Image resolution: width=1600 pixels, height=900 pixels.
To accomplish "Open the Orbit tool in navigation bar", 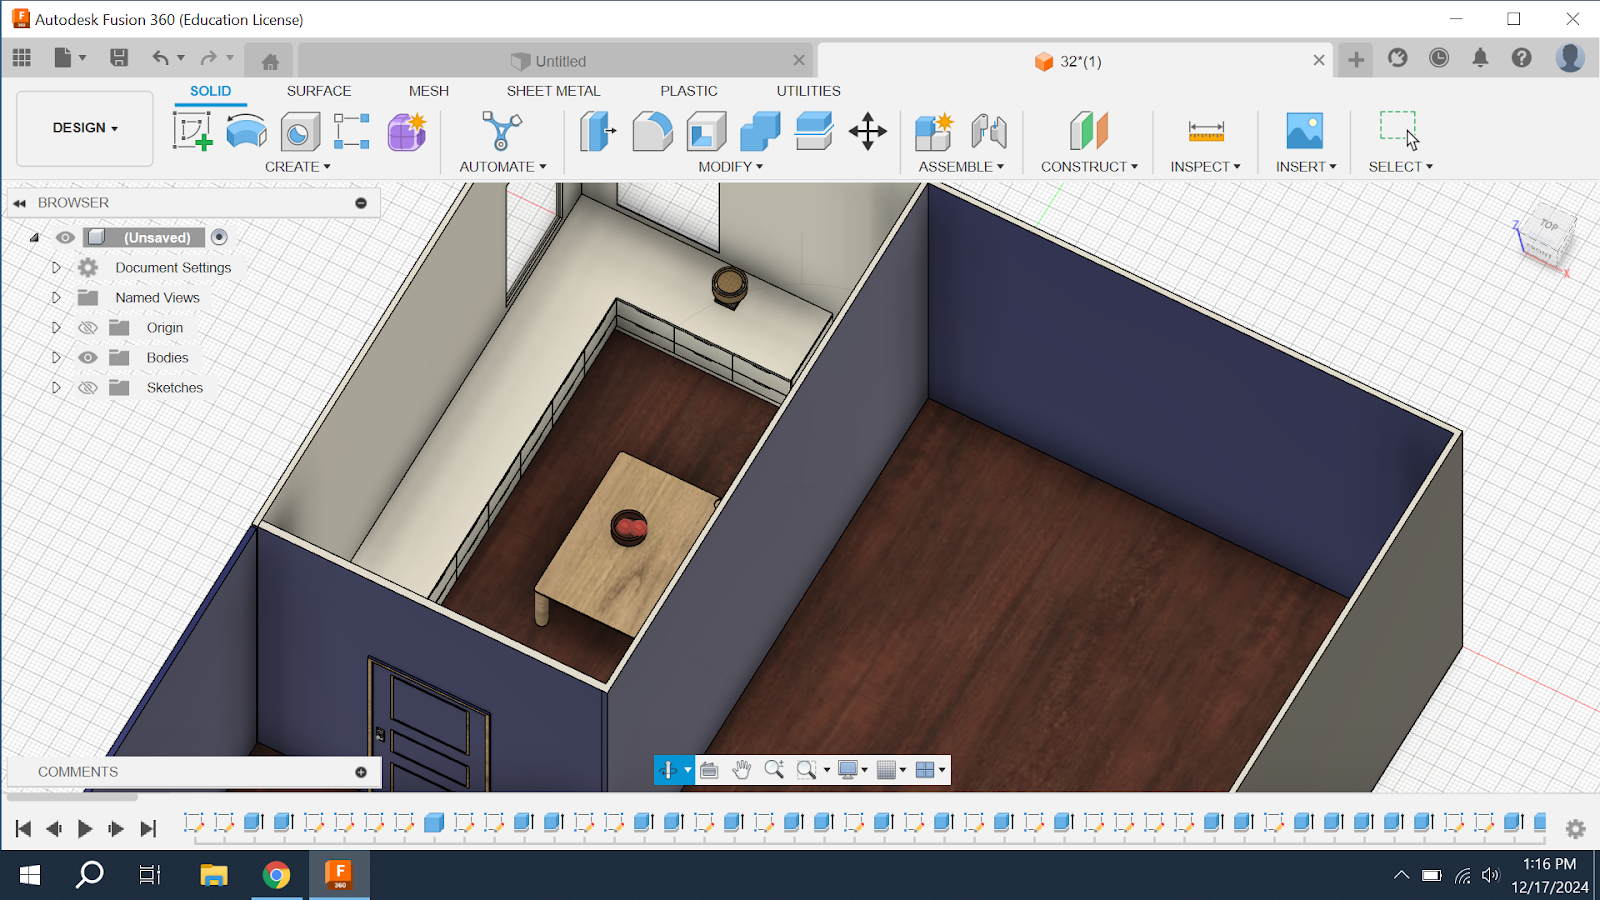I will (668, 769).
